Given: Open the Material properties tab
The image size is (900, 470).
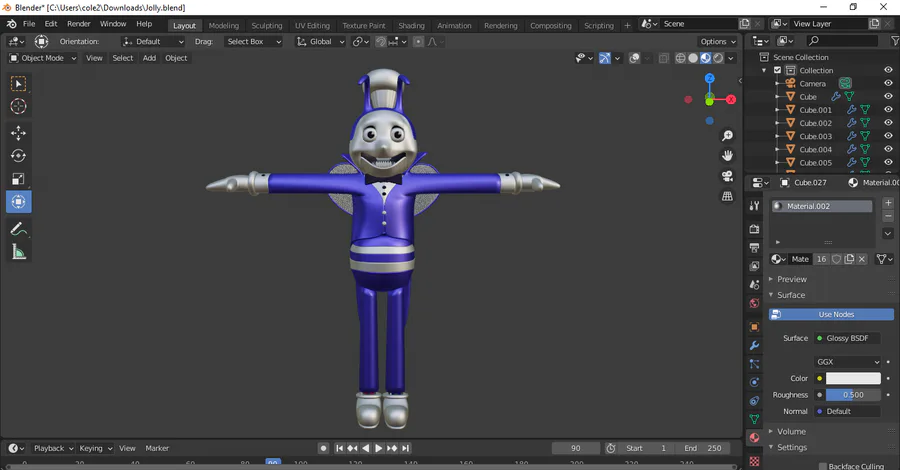Looking at the screenshot, I should tap(754, 437).
